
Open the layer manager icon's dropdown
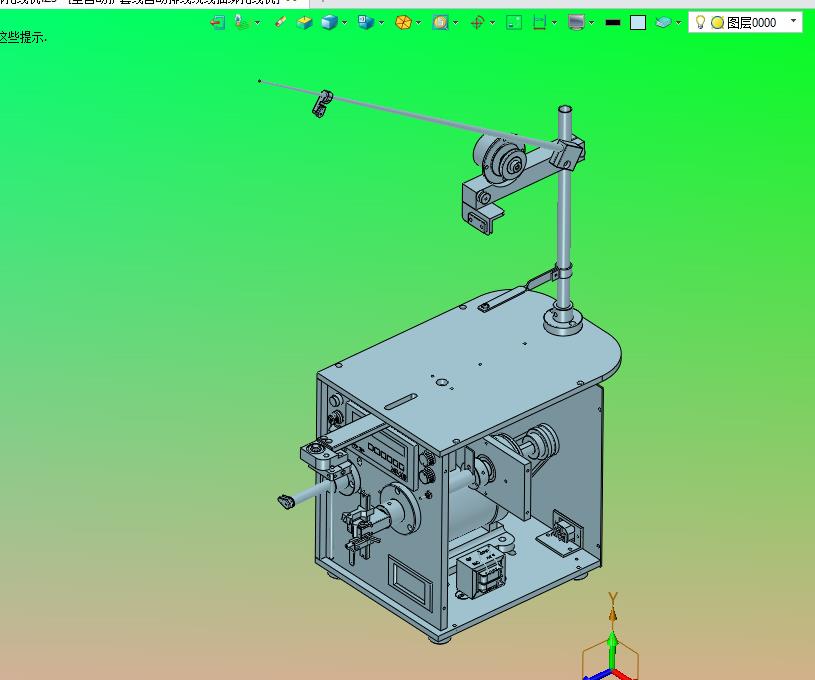point(678,23)
